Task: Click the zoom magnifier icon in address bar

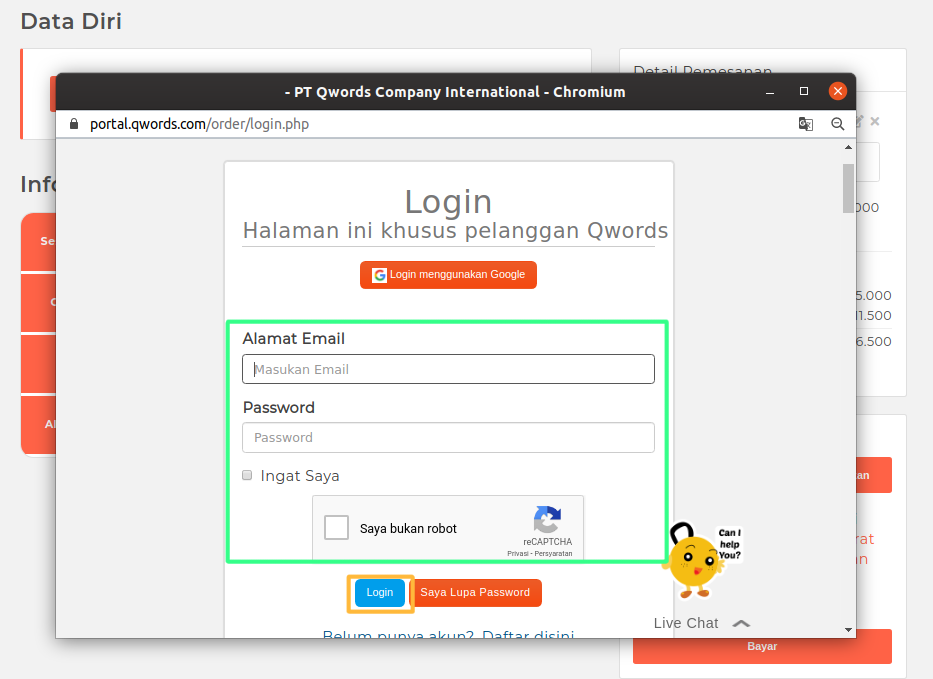Action: point(838,124)
